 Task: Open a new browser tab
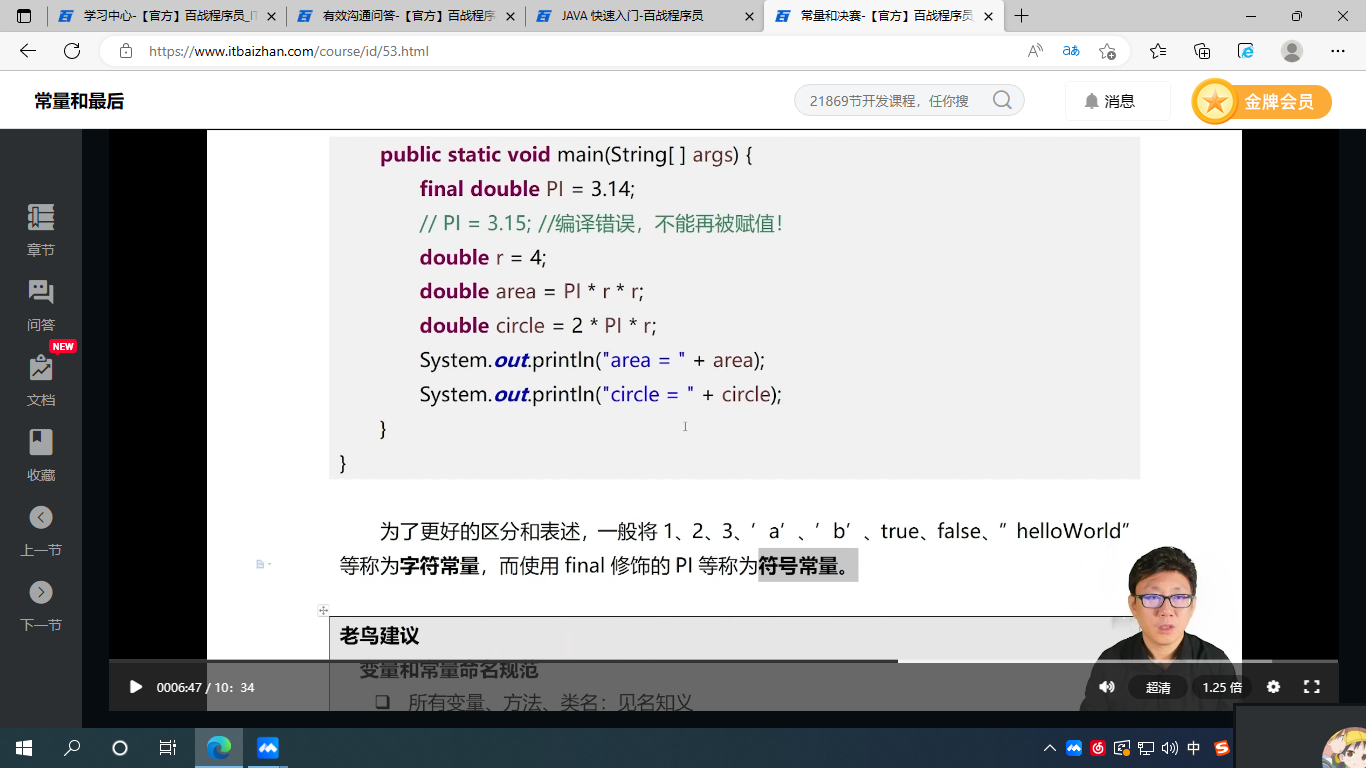pos(1021,16)
